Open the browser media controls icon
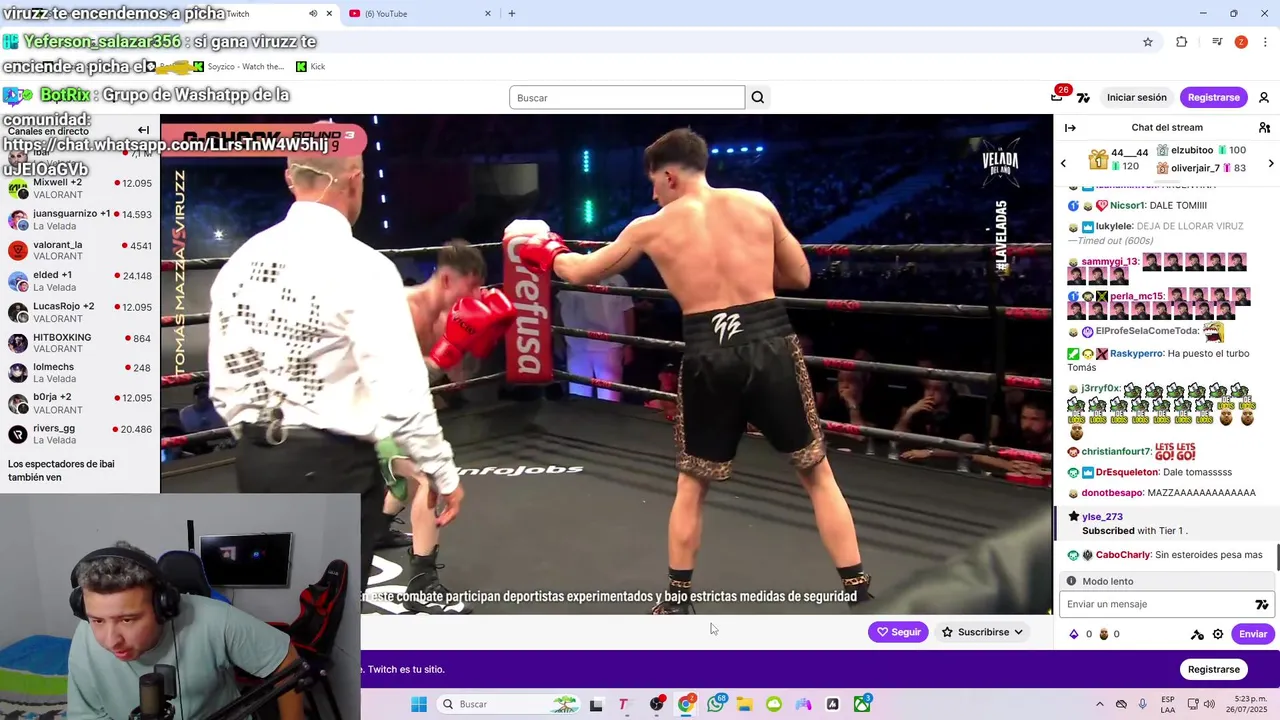The image size is (1280, 720). [1217, 42]
